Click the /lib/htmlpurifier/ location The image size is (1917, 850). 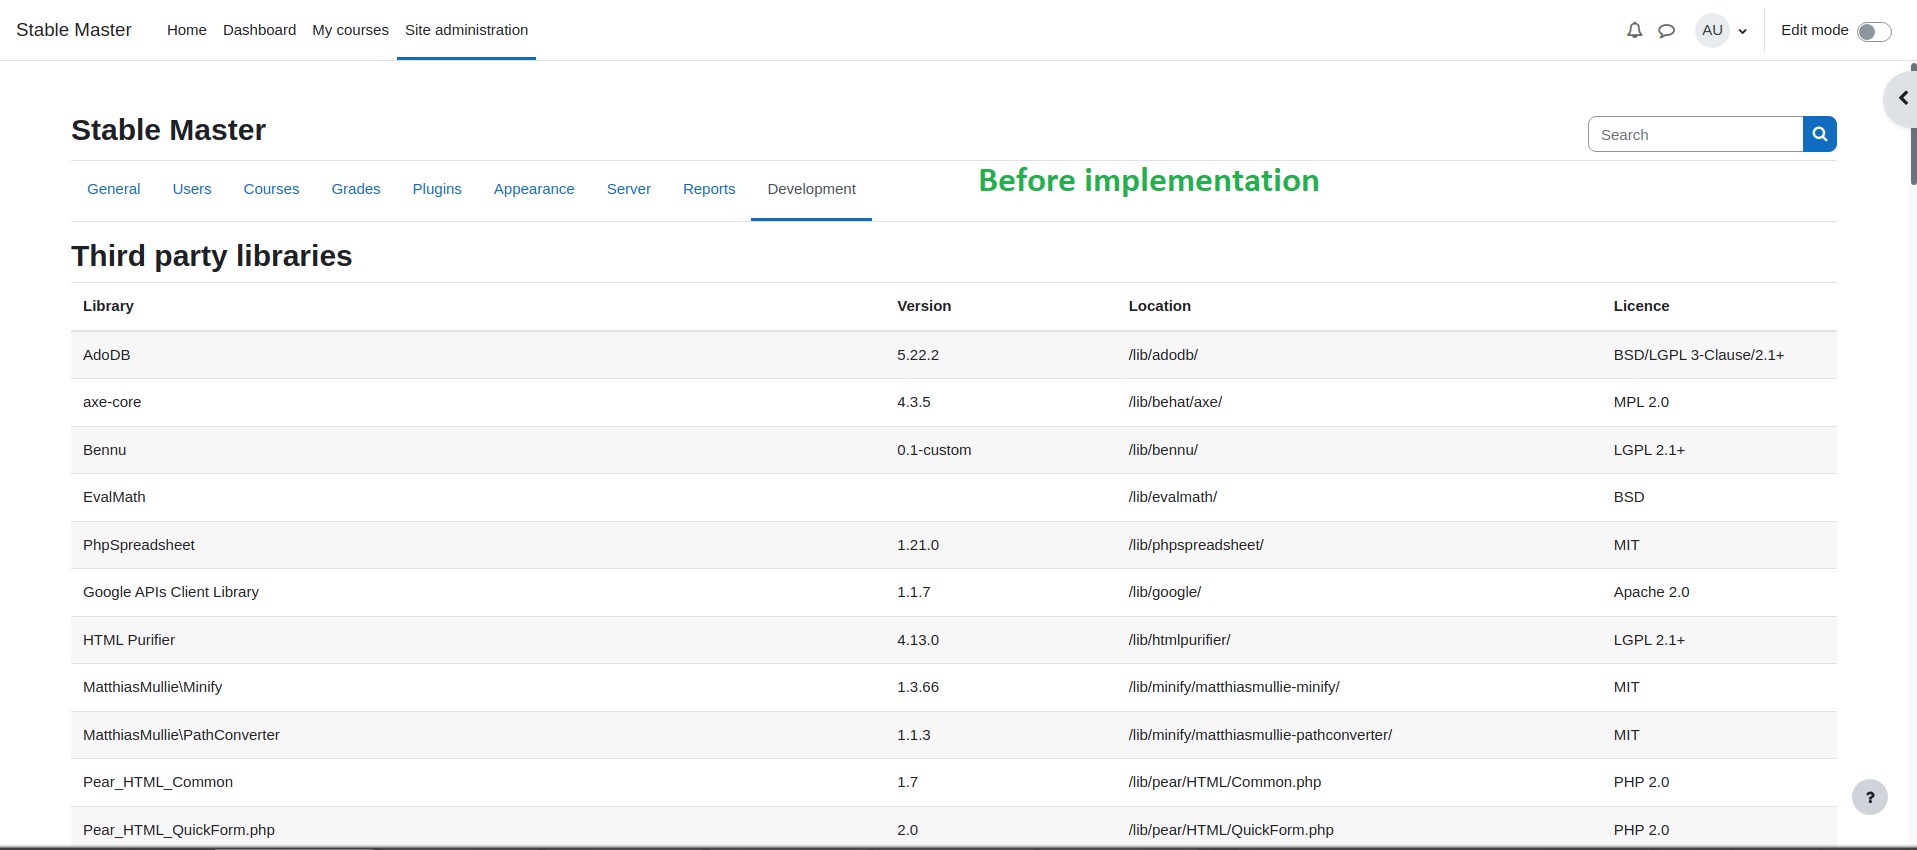click(1180, 640)
